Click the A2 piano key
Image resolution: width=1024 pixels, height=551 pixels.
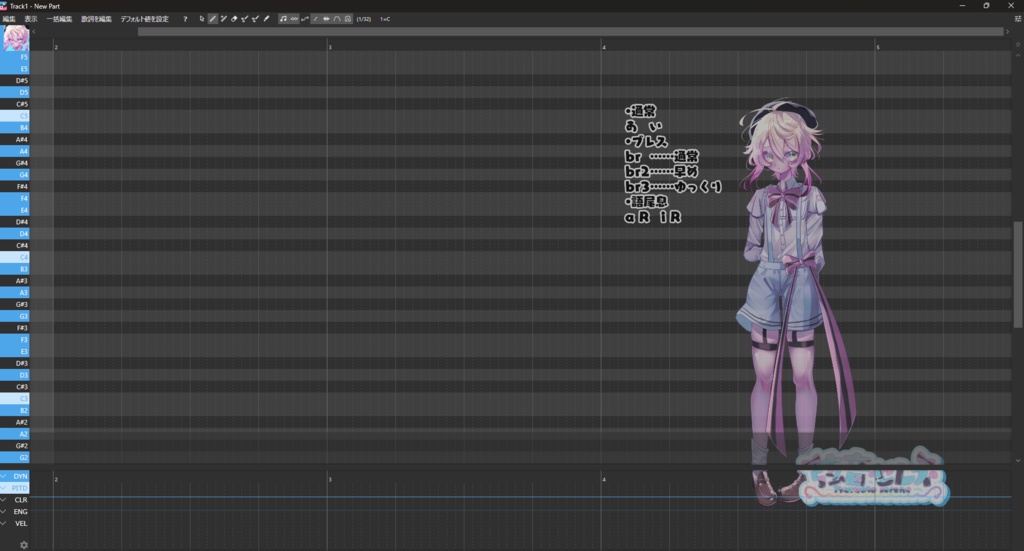[14, 433]
